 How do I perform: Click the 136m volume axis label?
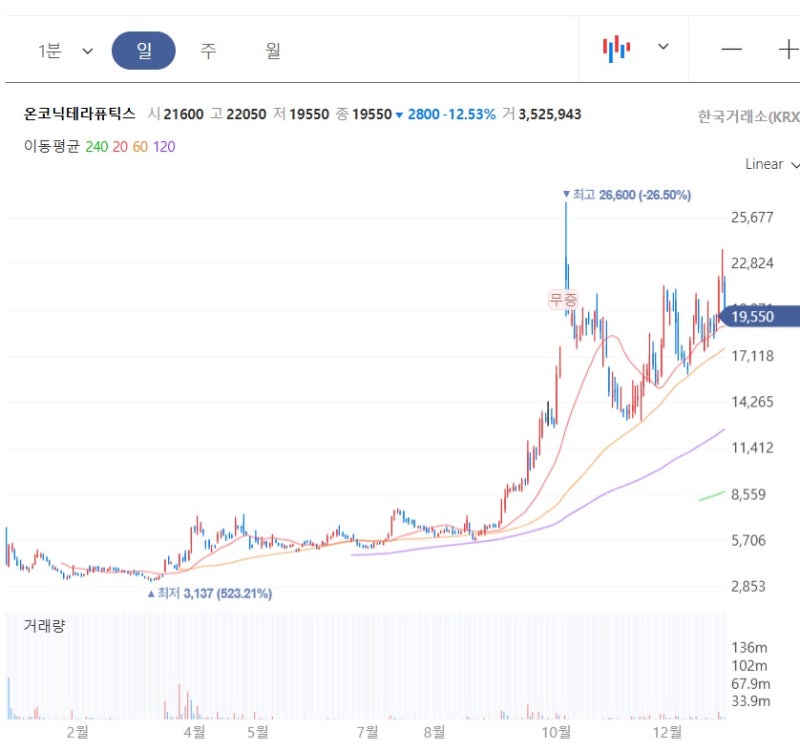(749, 647)
